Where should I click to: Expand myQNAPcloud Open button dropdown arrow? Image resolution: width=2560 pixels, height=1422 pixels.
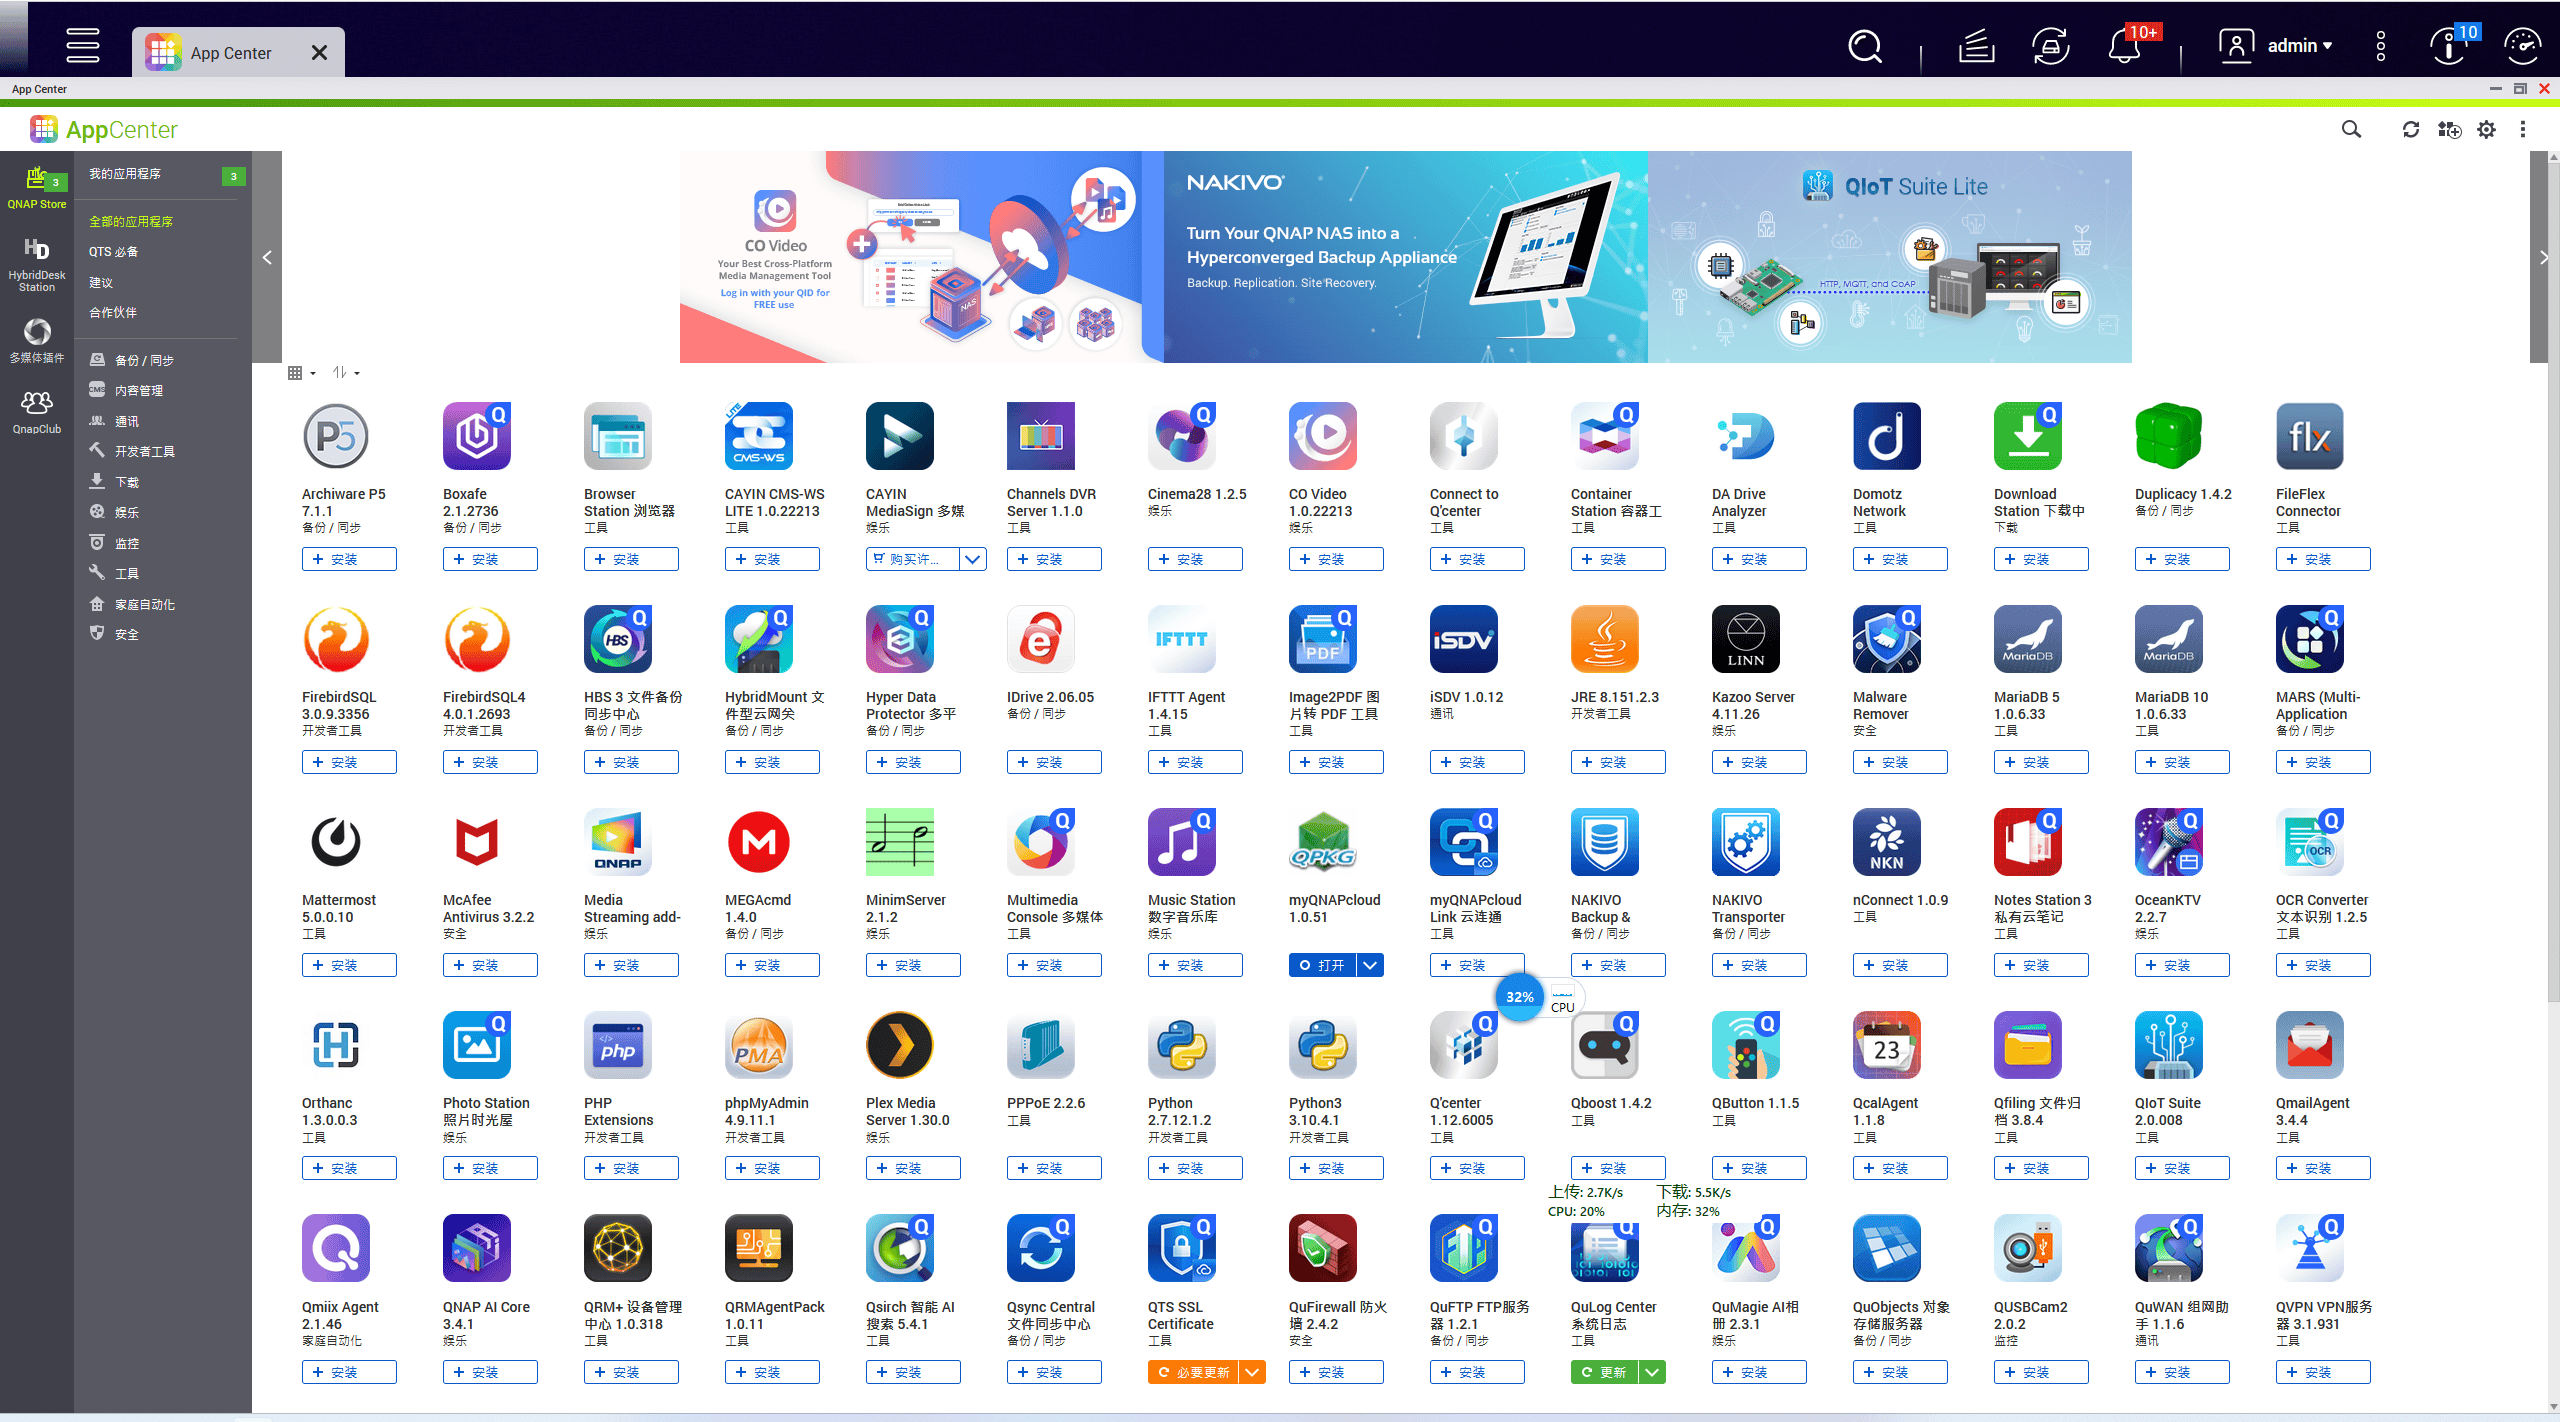click(x=1371, y=965)
